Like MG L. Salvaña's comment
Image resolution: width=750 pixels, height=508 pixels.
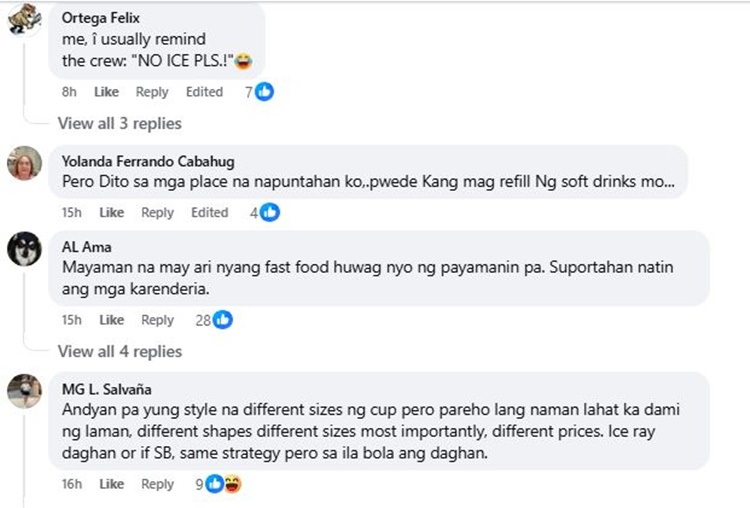pos(112,484)
